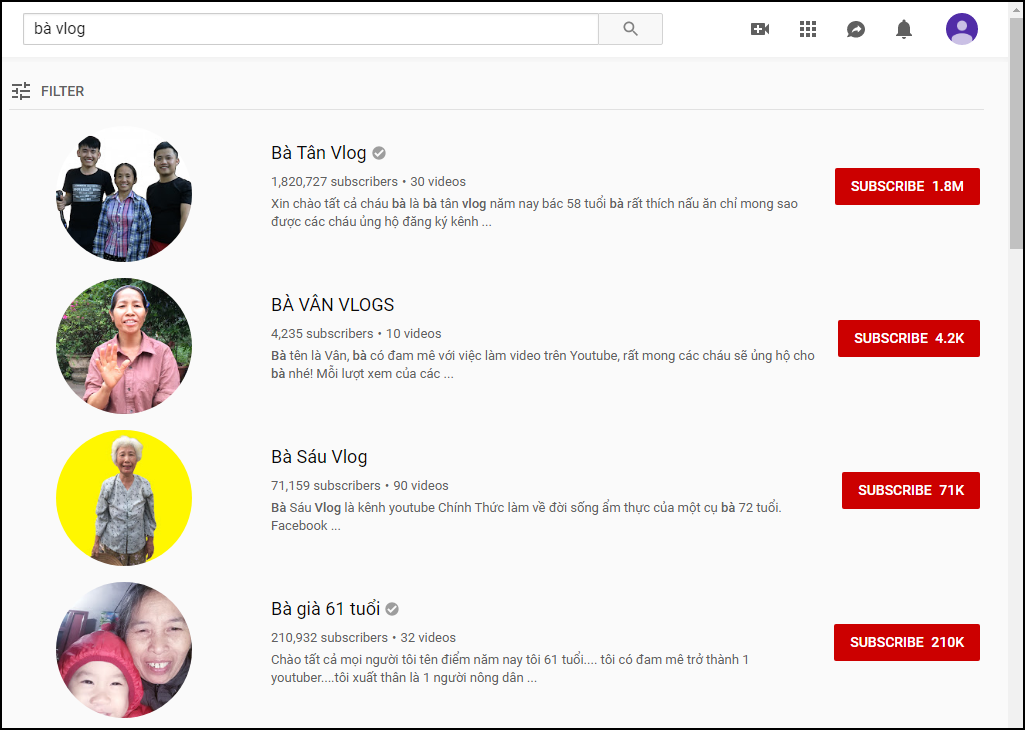
Task: Click the search magnifier button
Action: [x=630, y=29]
